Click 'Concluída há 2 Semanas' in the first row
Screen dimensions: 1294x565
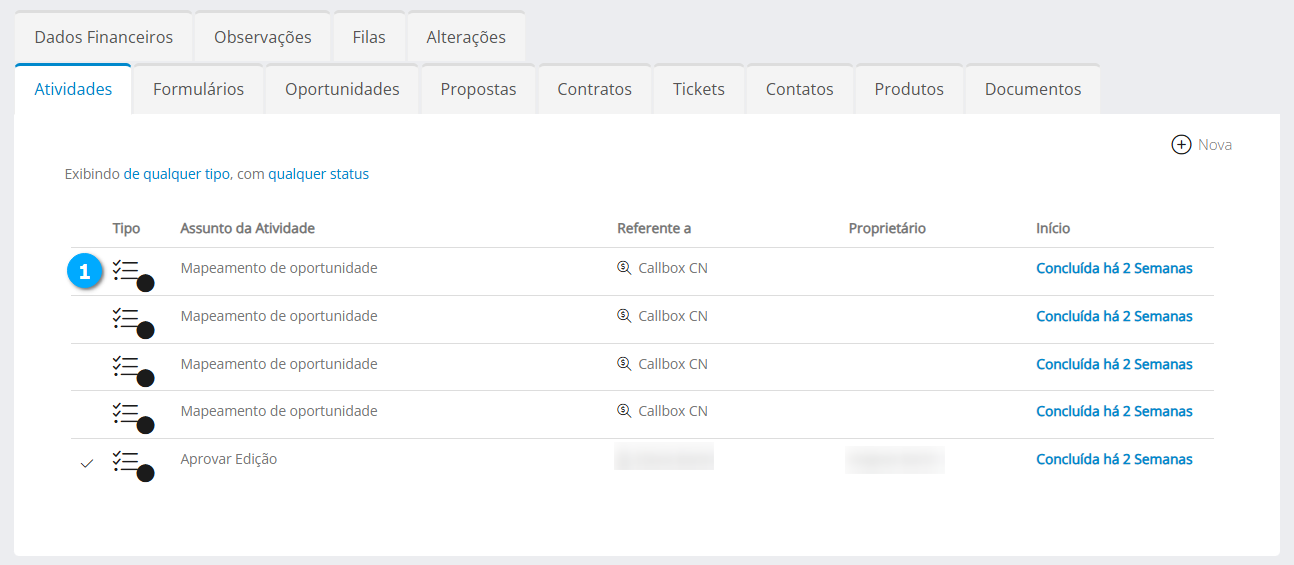[x=1114, y=268]
